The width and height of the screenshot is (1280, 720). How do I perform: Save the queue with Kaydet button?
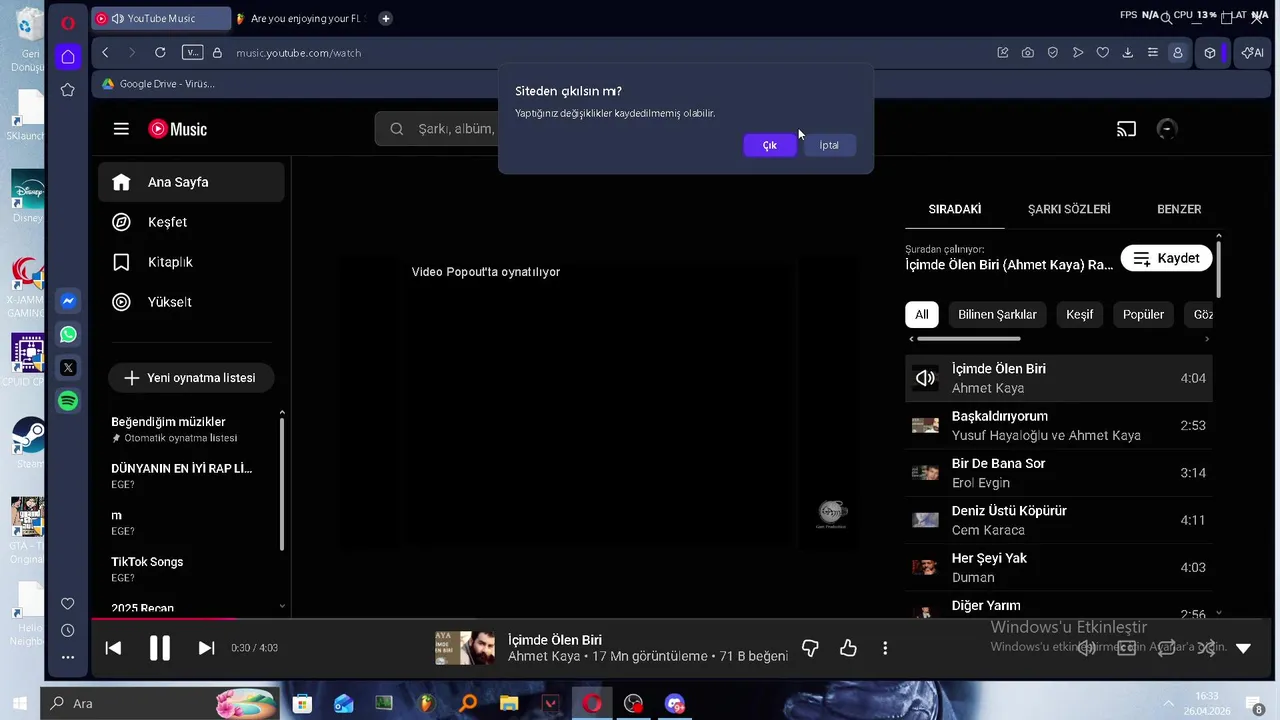click(x=1167, y=258)
